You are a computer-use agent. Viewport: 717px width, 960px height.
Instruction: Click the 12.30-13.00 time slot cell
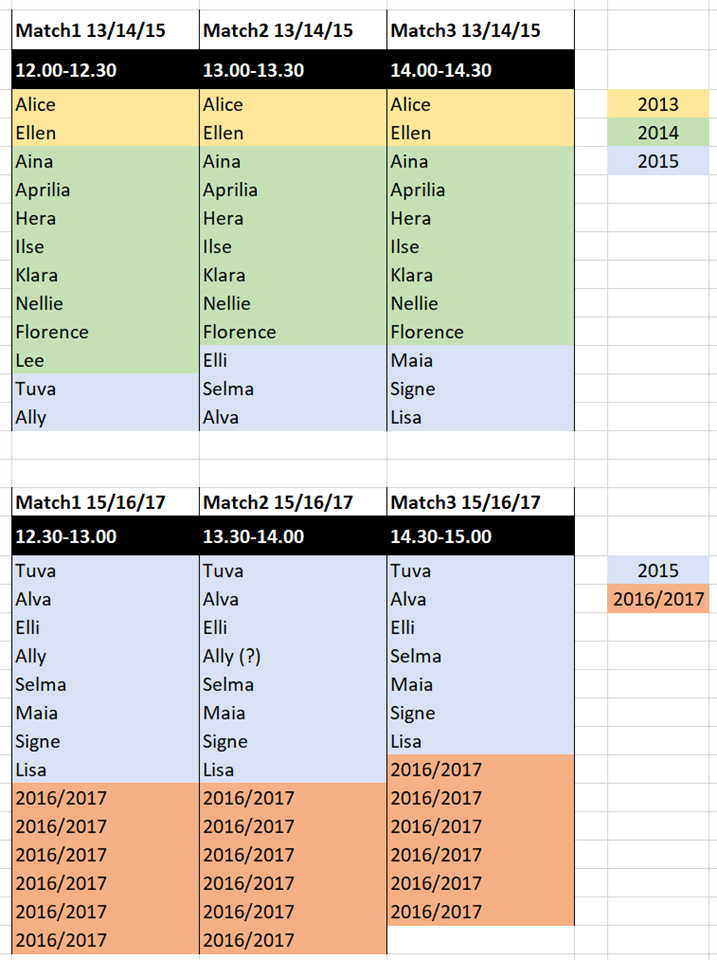point(105,536)
